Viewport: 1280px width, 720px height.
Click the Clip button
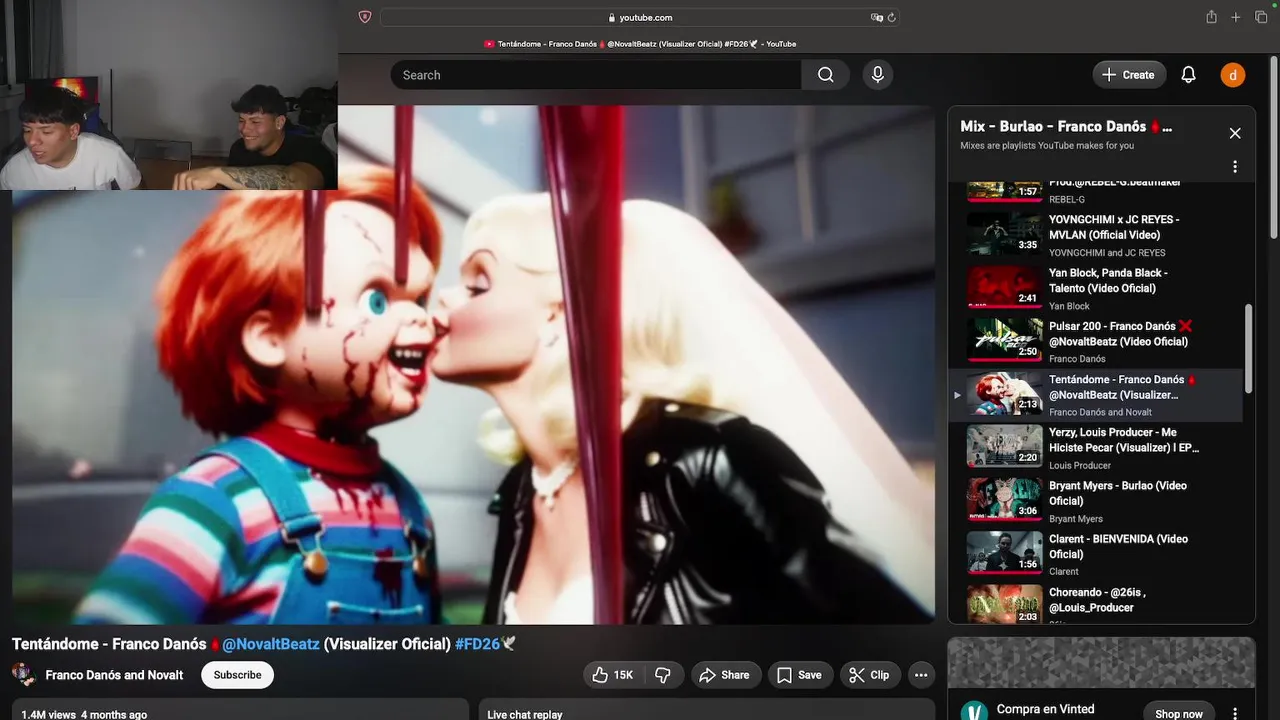point(869,675)
